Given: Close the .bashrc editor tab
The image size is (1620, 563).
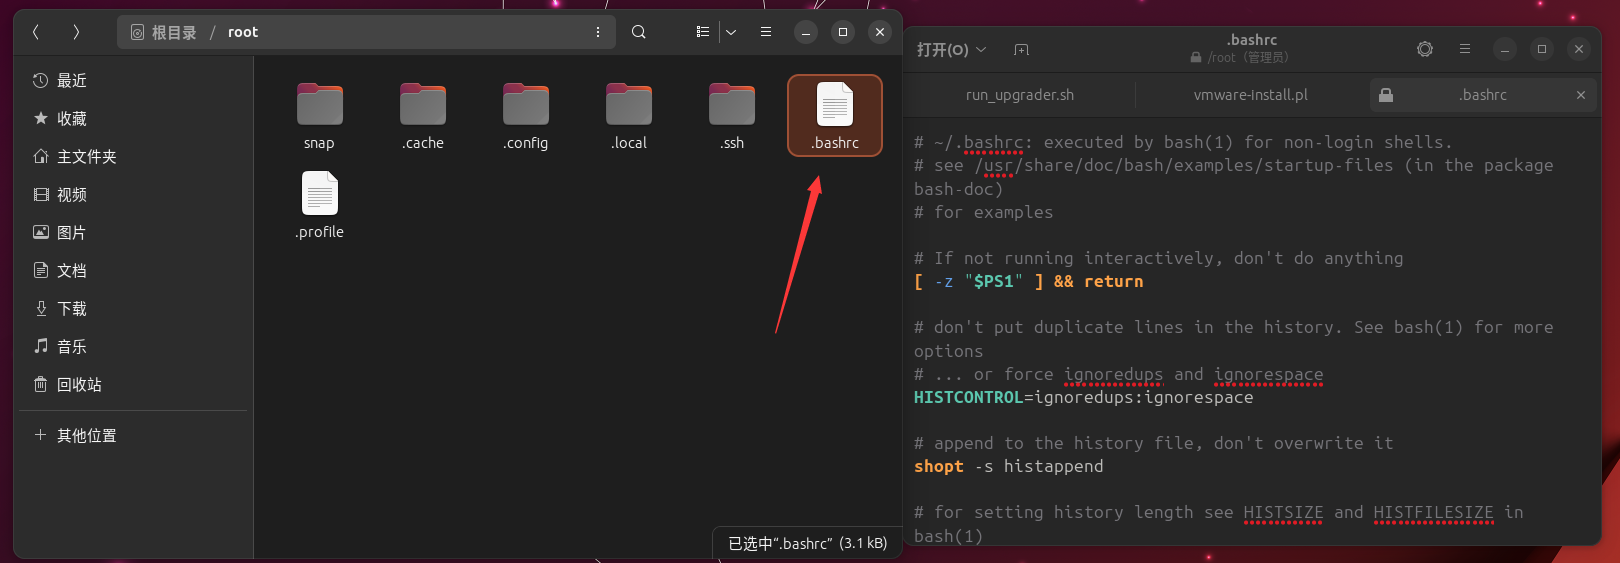Looking at the screenshot, I should click(x=1581, y=95).
